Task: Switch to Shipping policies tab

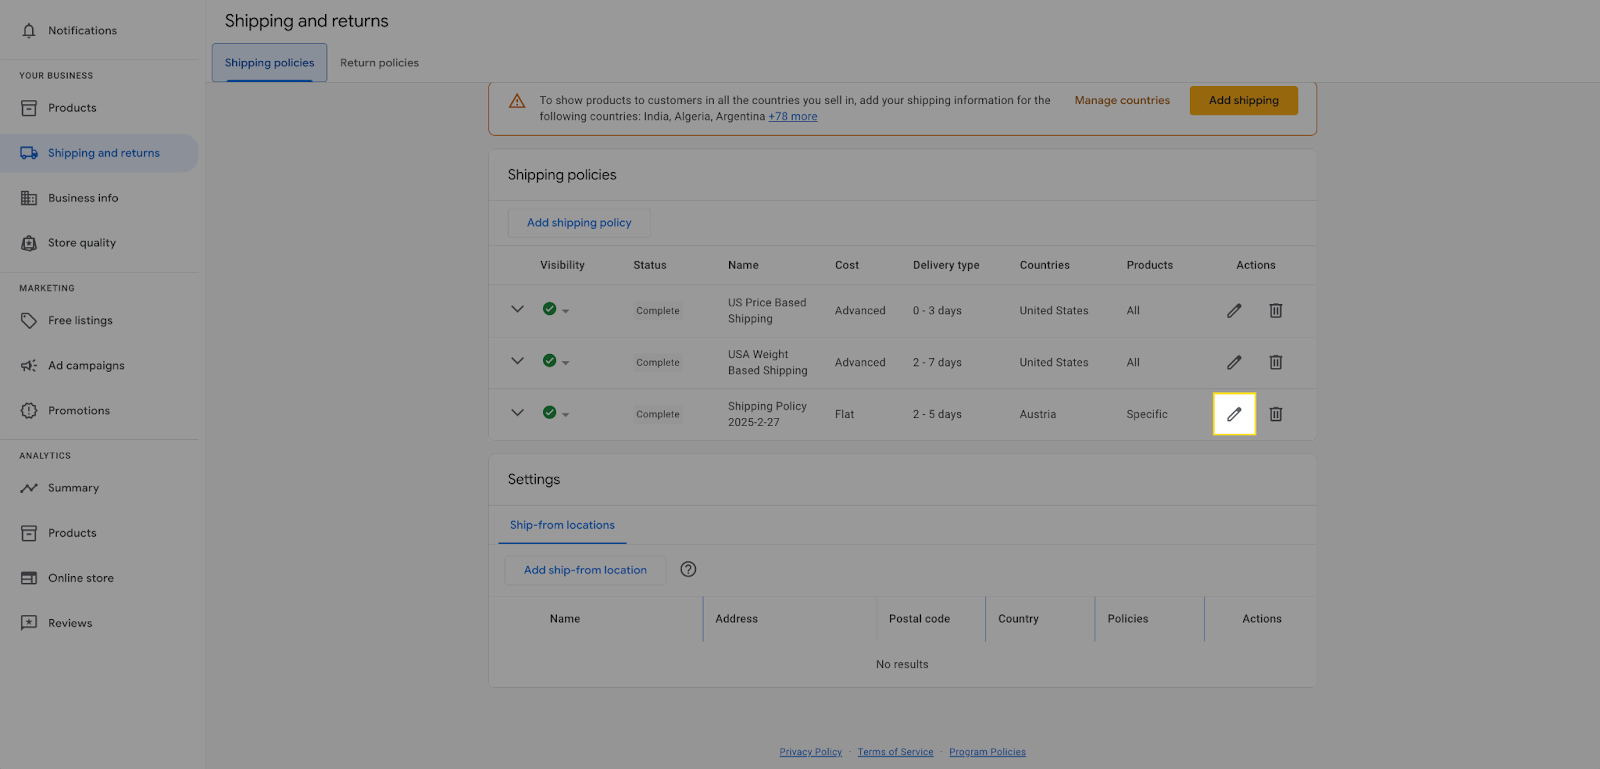Action: tap(269, 63)
